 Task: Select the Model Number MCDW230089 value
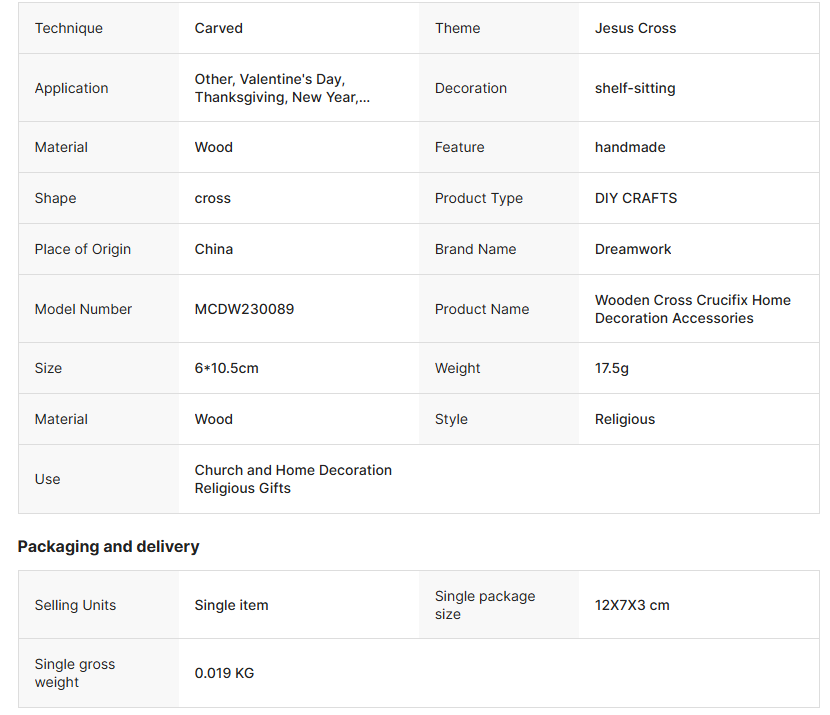tap(244, 309)
